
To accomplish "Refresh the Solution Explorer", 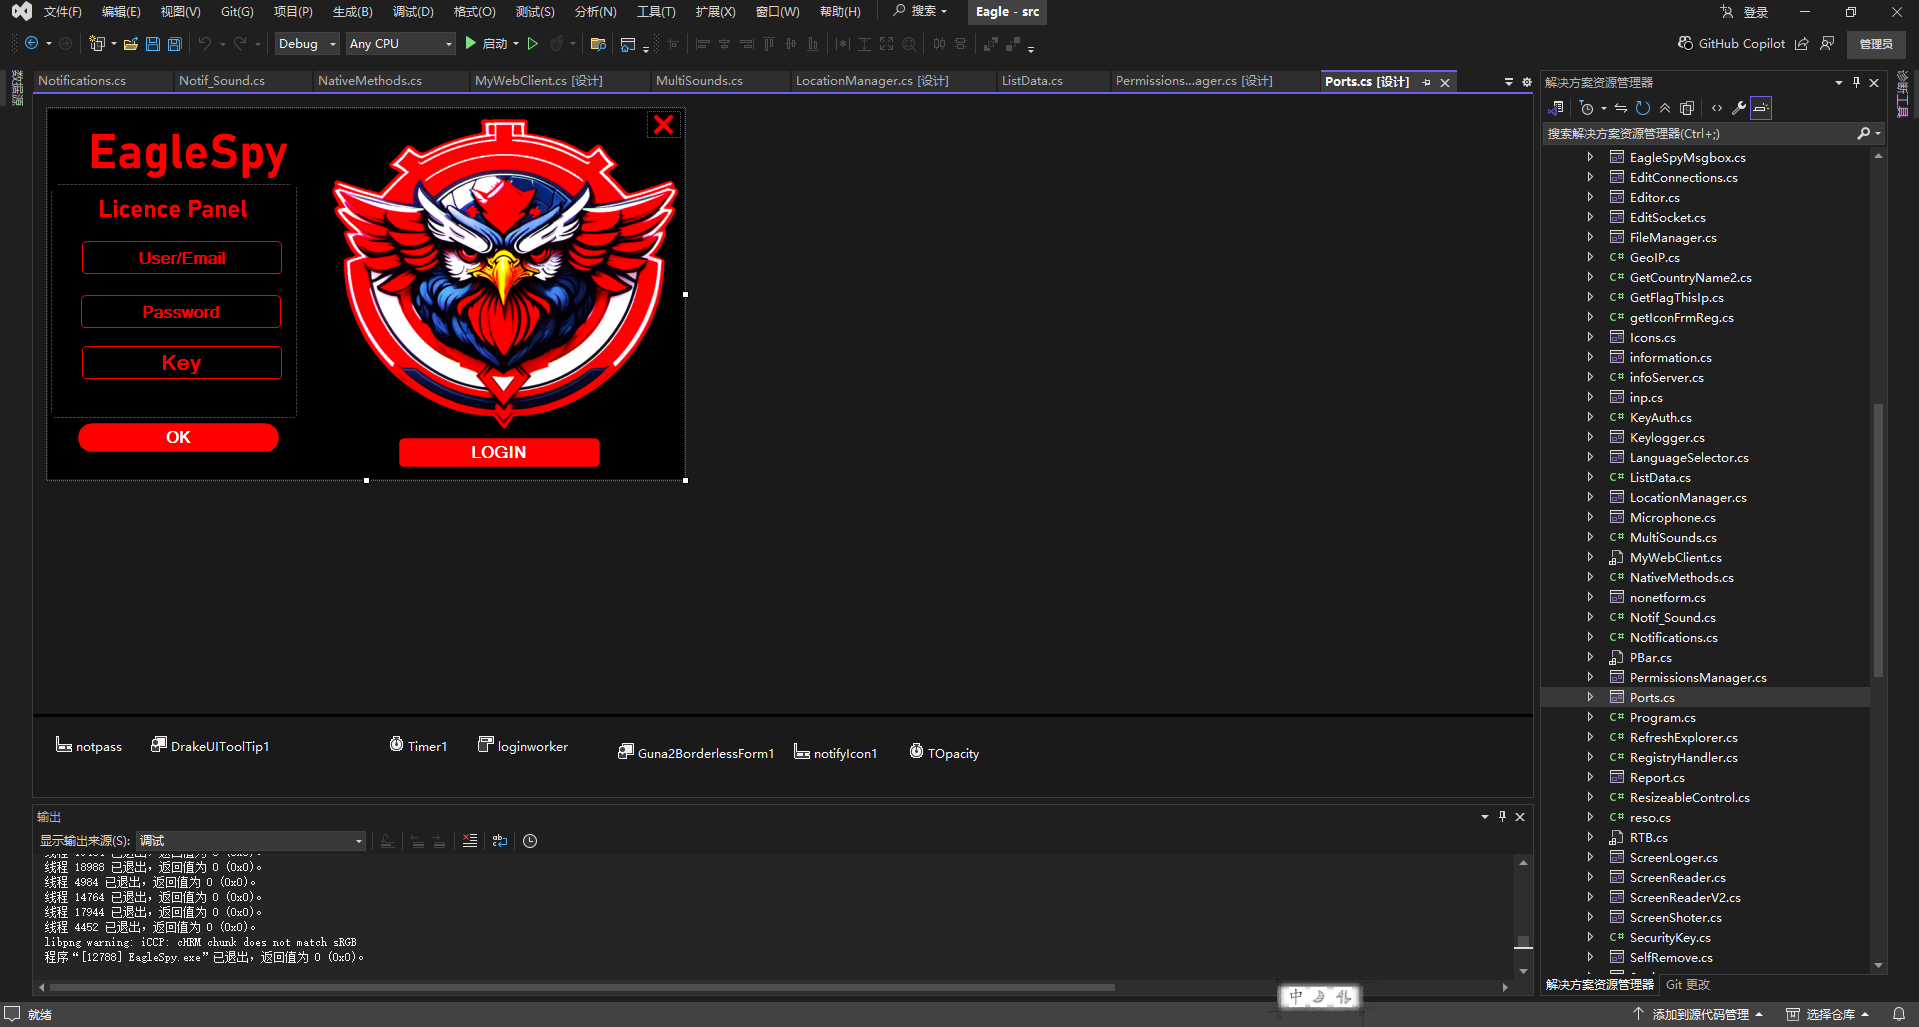I will [1643, 108].
